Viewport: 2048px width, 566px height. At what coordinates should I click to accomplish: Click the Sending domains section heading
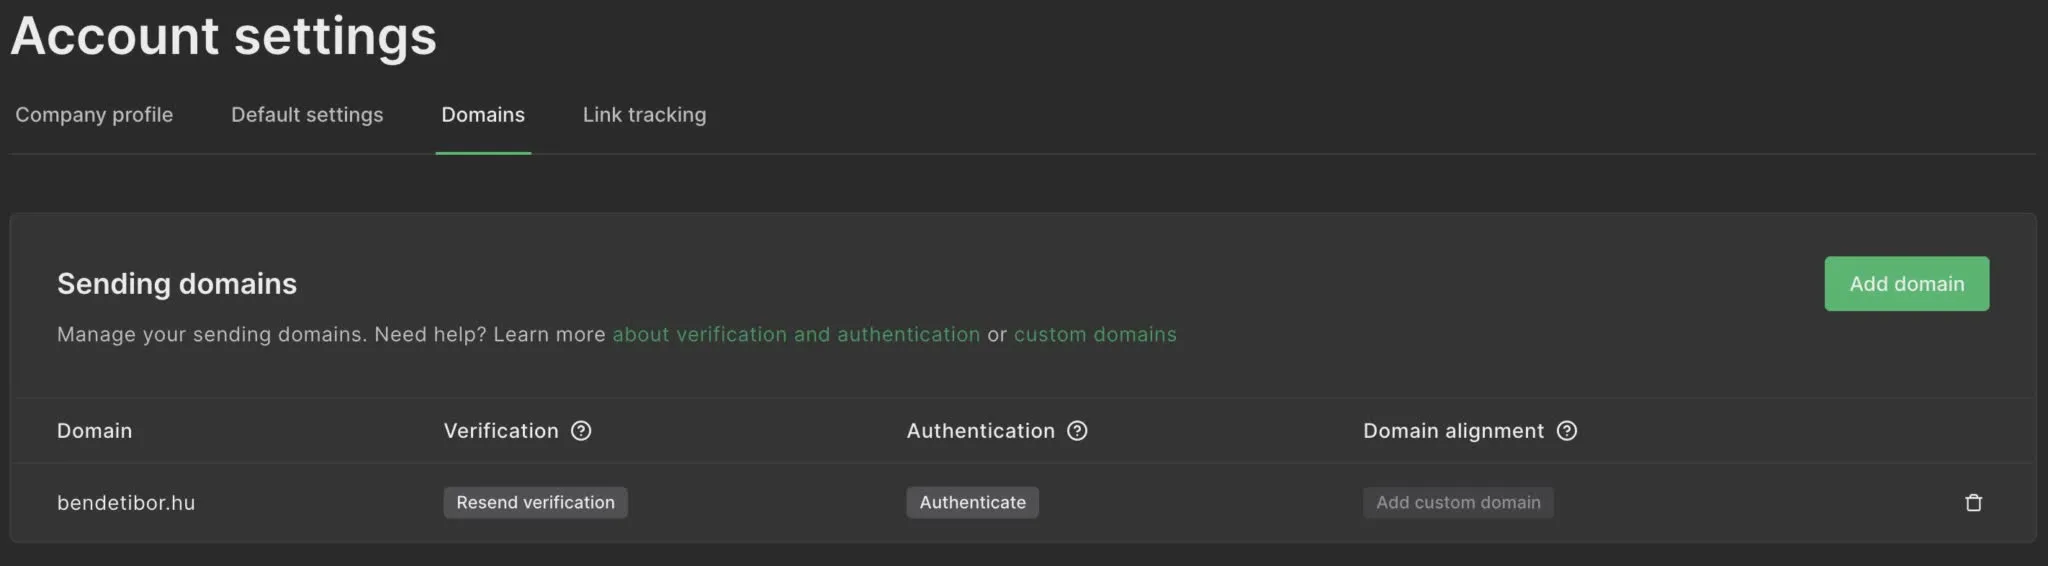click(177, 284)
